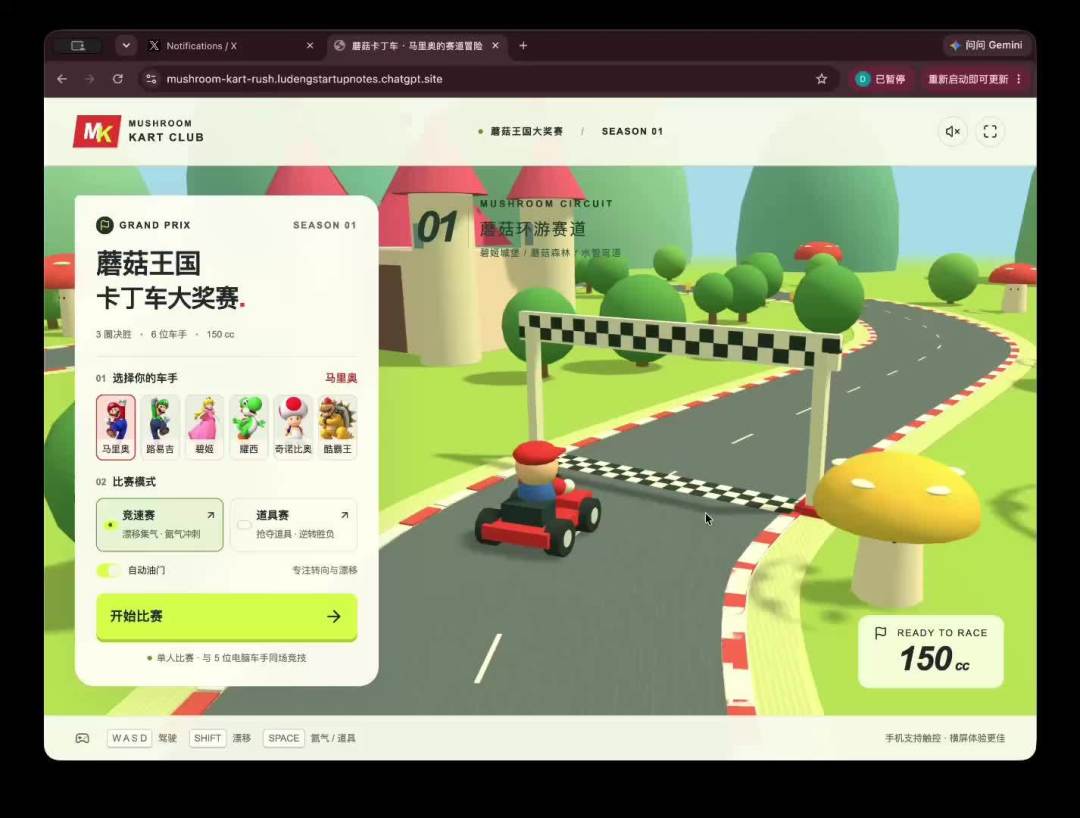Screen dimensions: 1080x818
Task: Open a new browser tab
Action: pyautogui.click(x=523, y=45)
